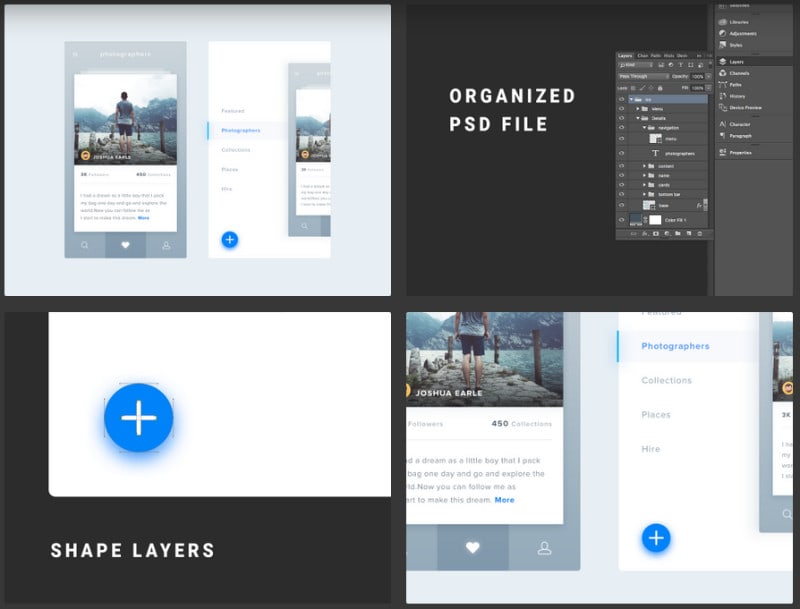Click the add layer style fx icon
Screen dimensions: 800x609
(x=644, y=234)
